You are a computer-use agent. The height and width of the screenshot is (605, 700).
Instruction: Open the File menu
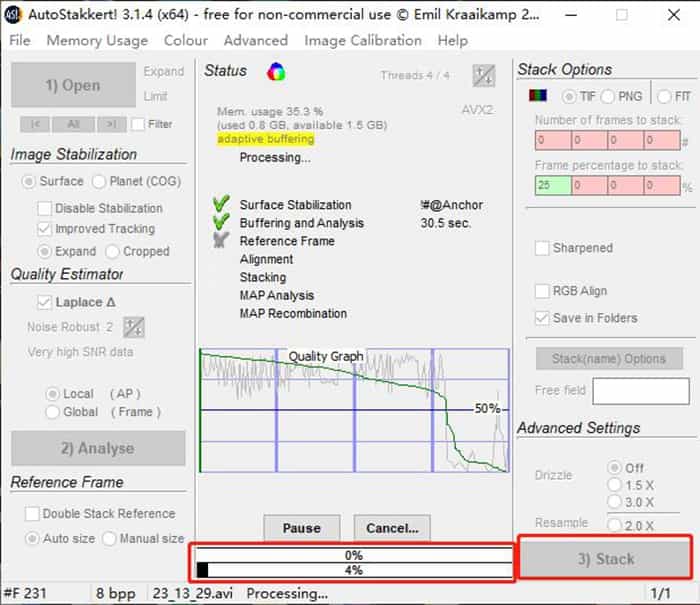[20, 40]
